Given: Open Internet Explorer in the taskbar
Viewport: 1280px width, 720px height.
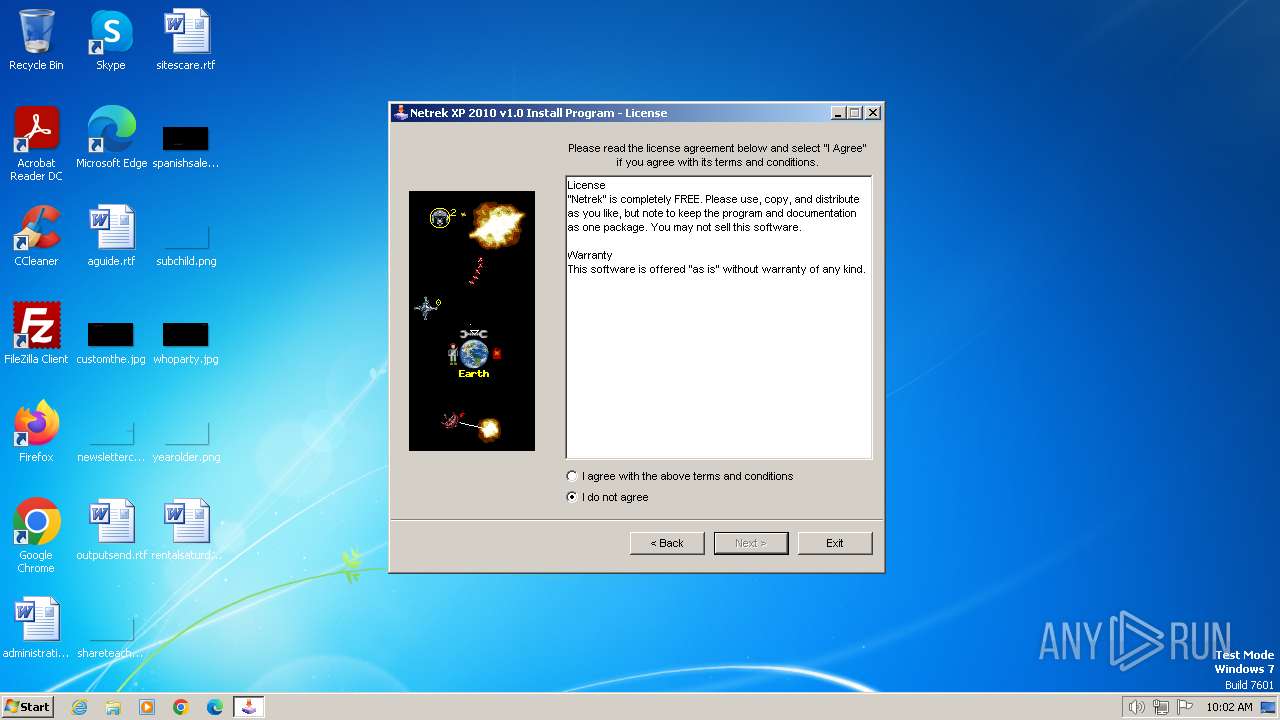Looking at the screenshot, I should (x=79, y=707).
